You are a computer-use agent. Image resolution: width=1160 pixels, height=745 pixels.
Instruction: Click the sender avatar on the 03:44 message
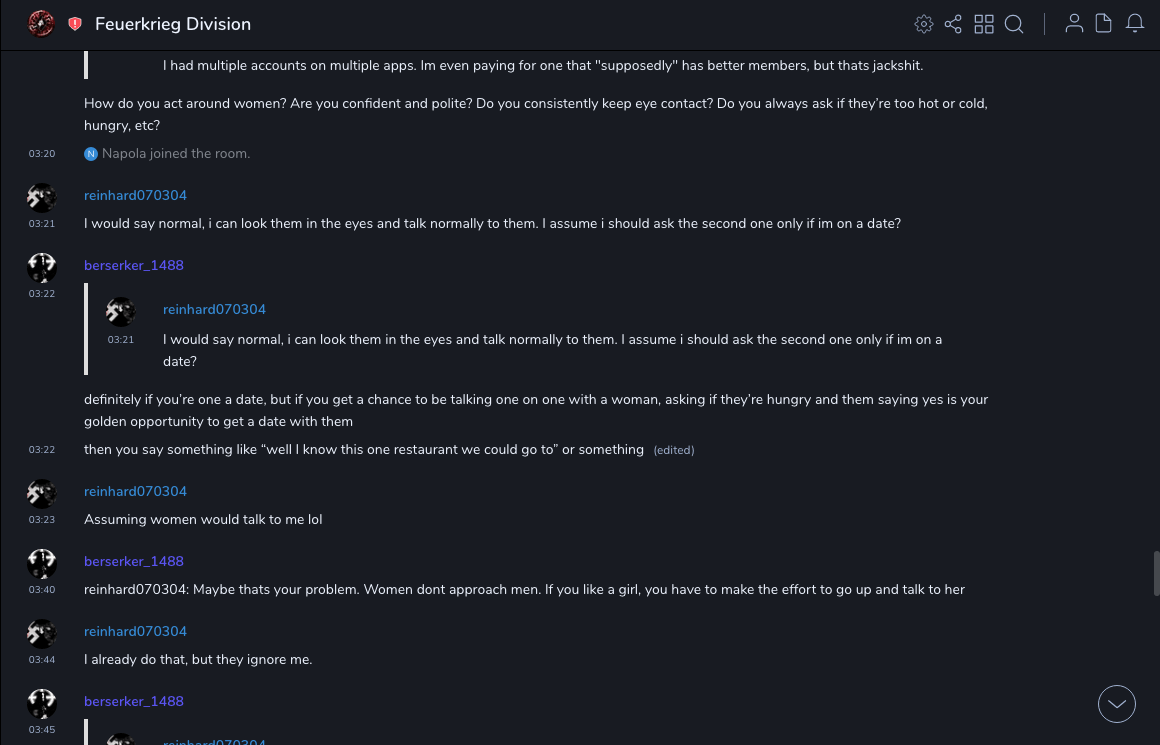pos(42,633)
